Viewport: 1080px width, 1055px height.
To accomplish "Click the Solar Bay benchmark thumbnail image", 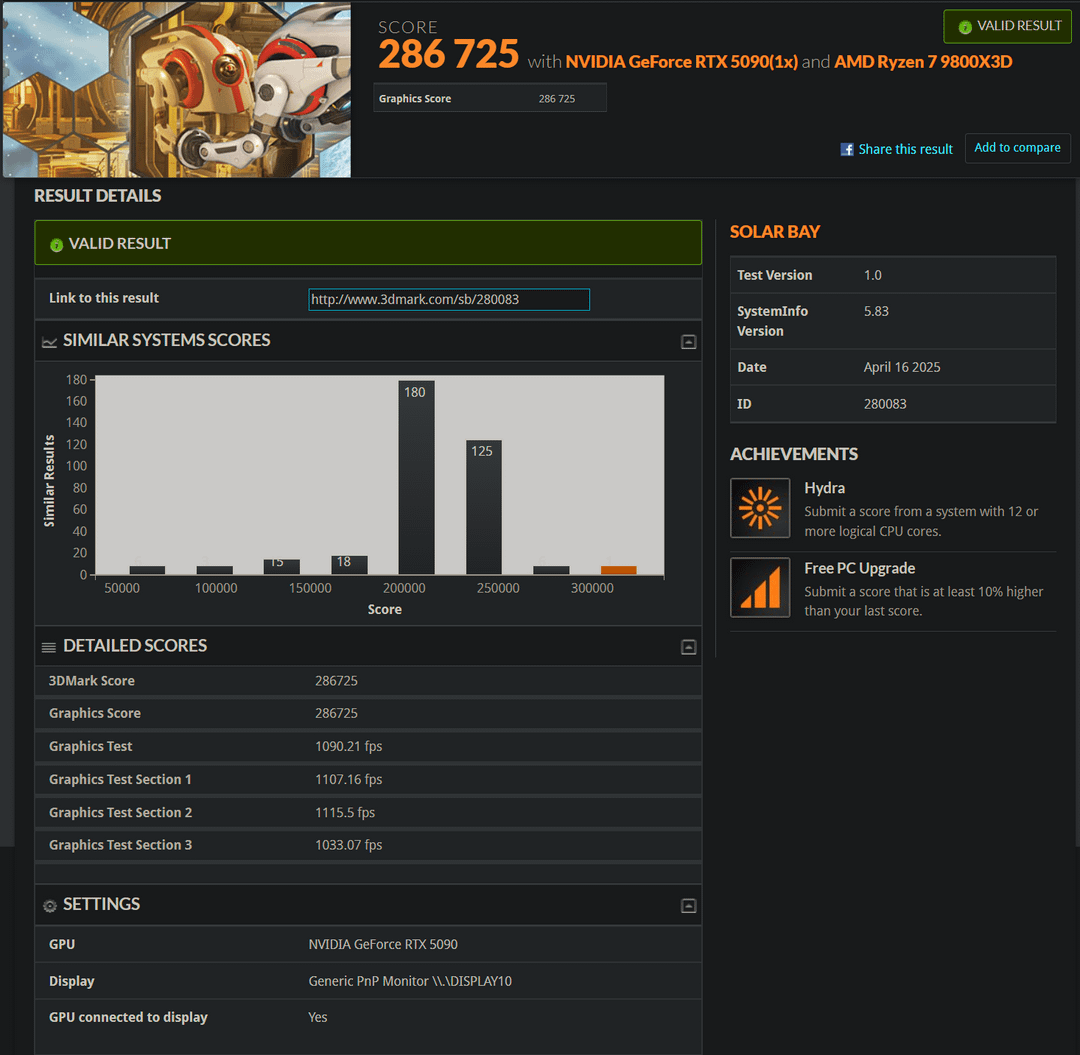I will point(176,90).
